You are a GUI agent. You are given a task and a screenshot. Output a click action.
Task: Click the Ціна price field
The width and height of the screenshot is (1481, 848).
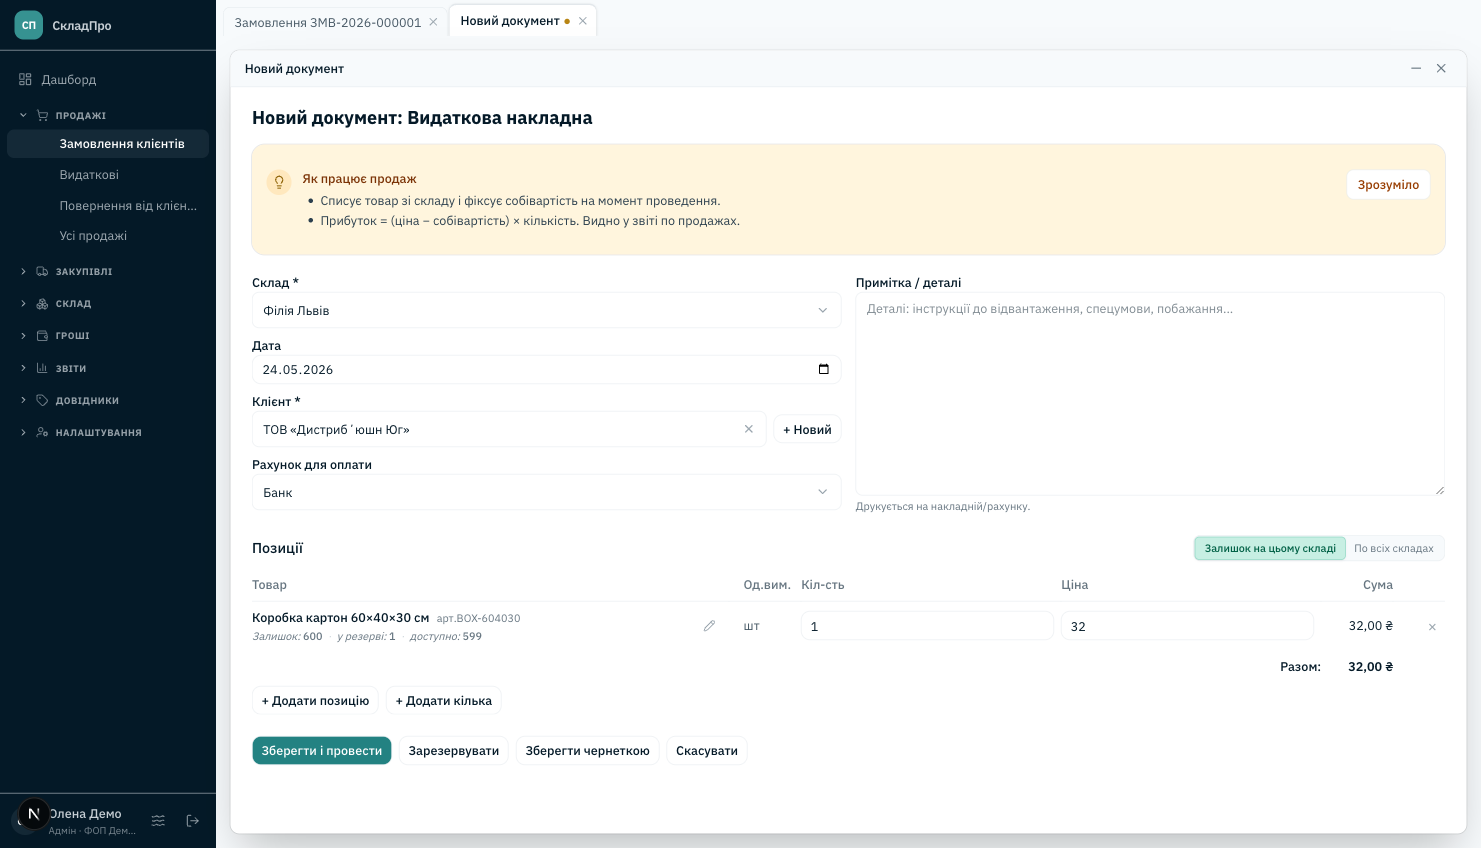click(x=1187, y=626)
